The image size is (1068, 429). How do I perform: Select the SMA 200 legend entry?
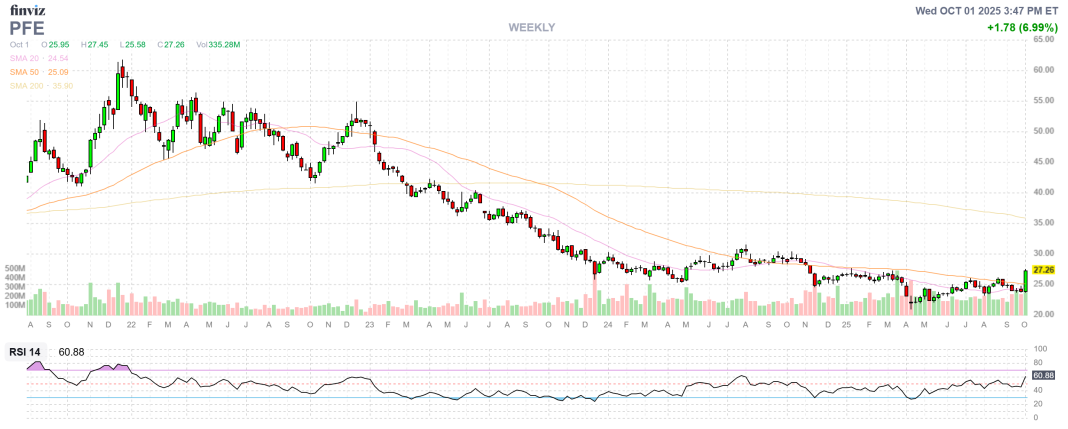(x=41, y=85)
